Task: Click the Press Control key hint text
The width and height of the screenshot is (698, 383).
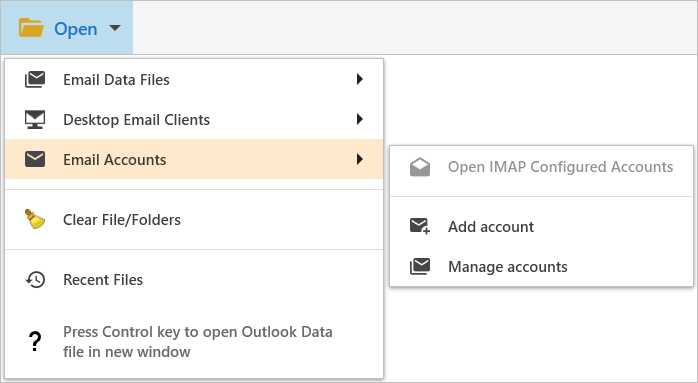Action: click(x=198, y=342)
